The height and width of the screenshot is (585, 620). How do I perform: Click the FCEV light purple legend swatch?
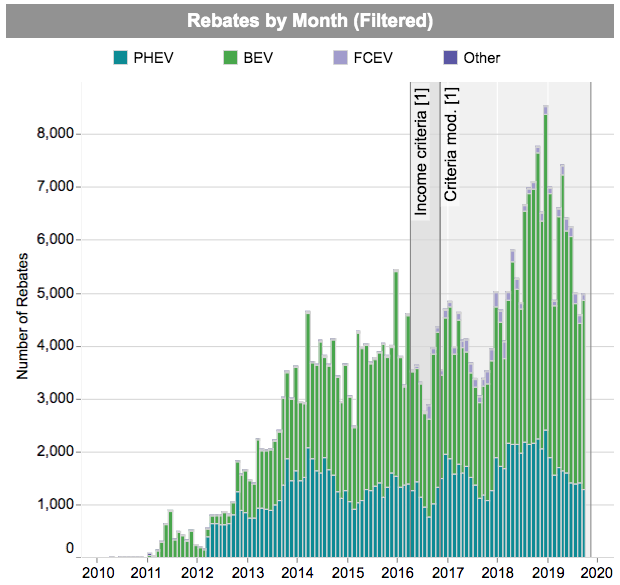[x=340, y=58]
